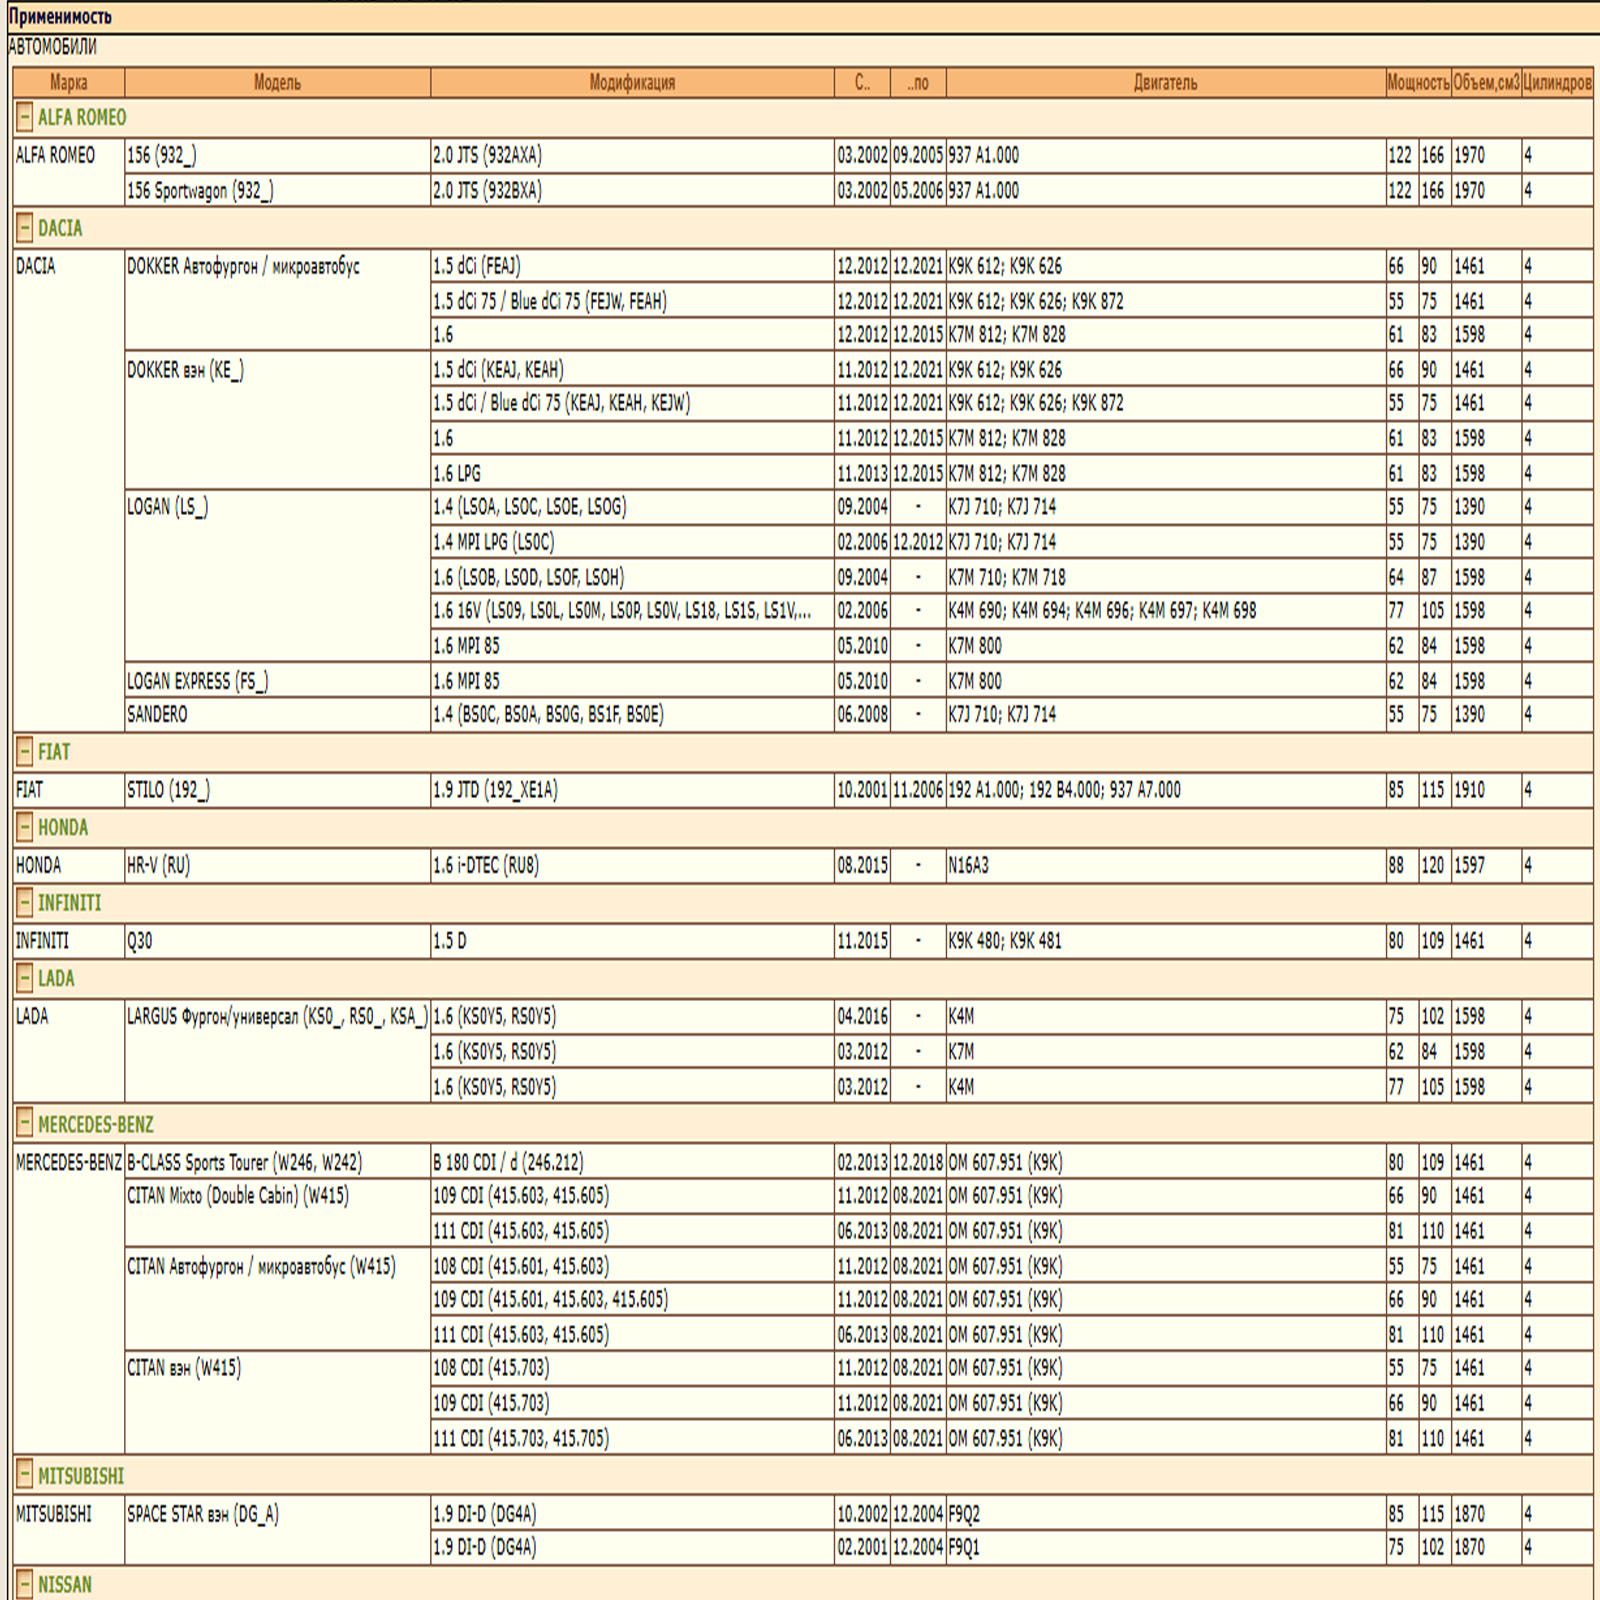Screen dimensions: 1600x1600
Task: Click the Объем,см3 column header
Action: pyautogui.click(x=1486, y=83)
